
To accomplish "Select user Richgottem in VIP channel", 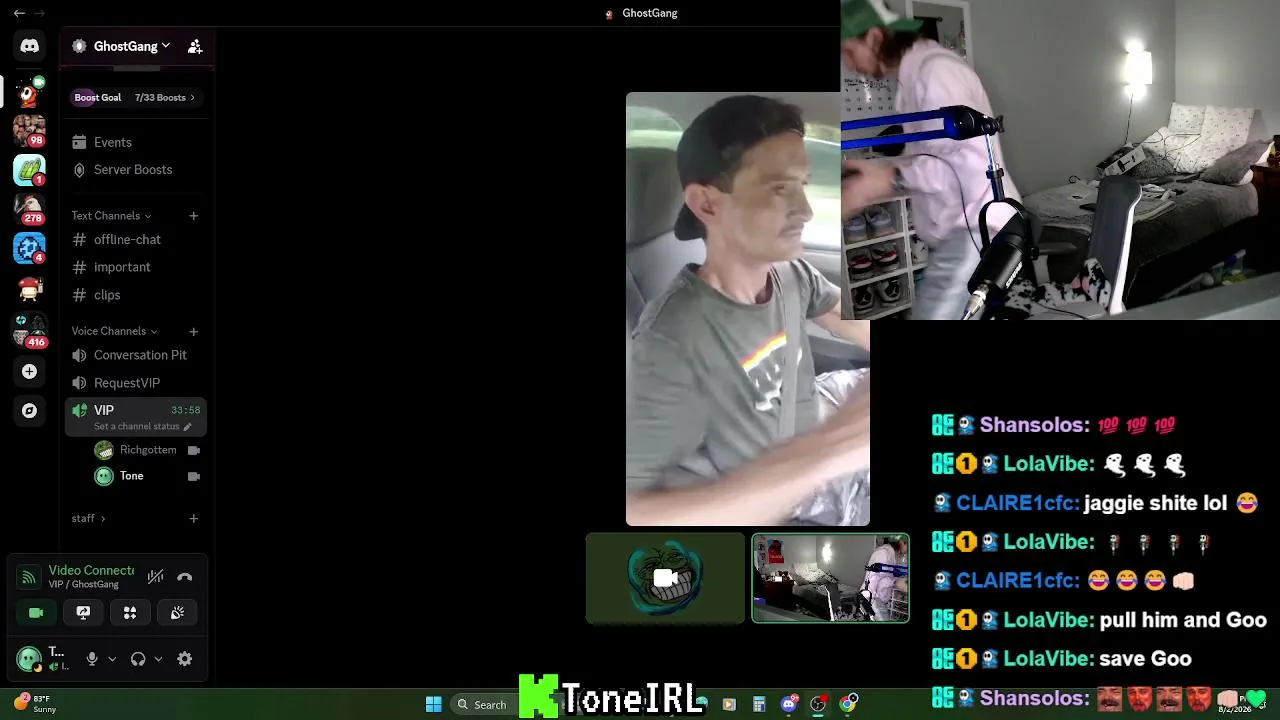I will pyautogui.click(x=148, y=450).
